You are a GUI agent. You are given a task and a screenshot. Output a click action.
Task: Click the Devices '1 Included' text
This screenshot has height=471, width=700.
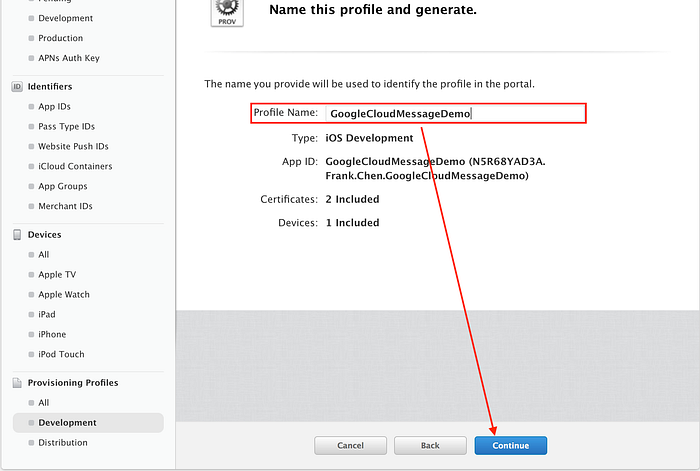[352, 223]
